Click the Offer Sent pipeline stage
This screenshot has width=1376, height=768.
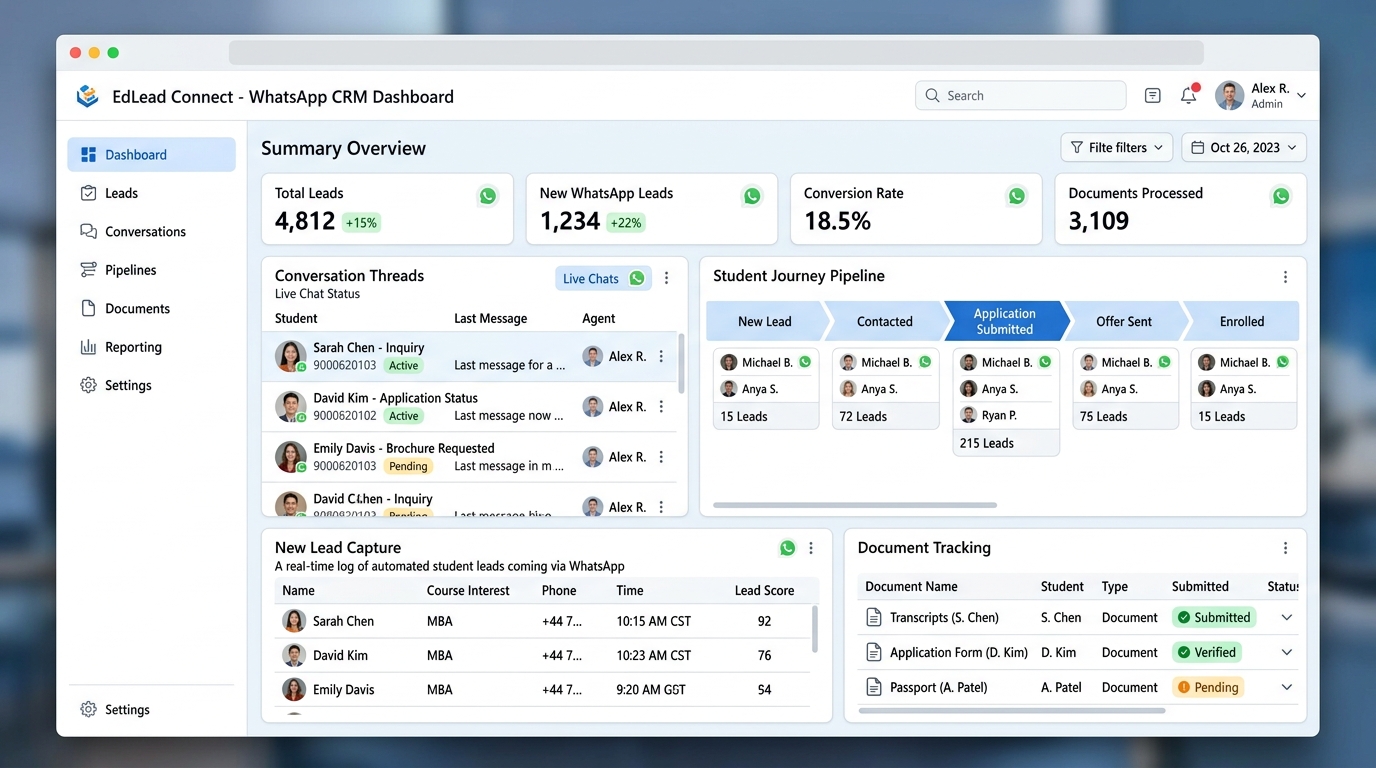click(1124, 321)
